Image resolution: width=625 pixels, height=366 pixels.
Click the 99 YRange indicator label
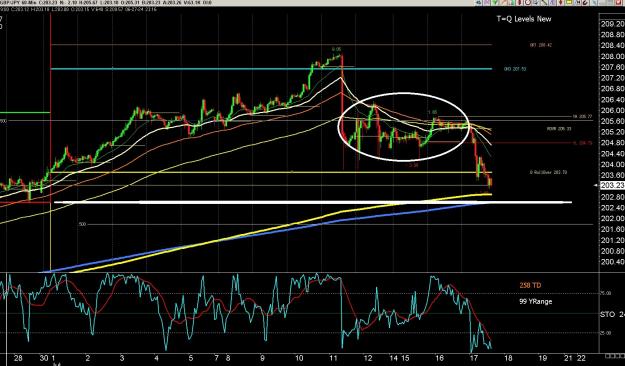tap(535, 302)
